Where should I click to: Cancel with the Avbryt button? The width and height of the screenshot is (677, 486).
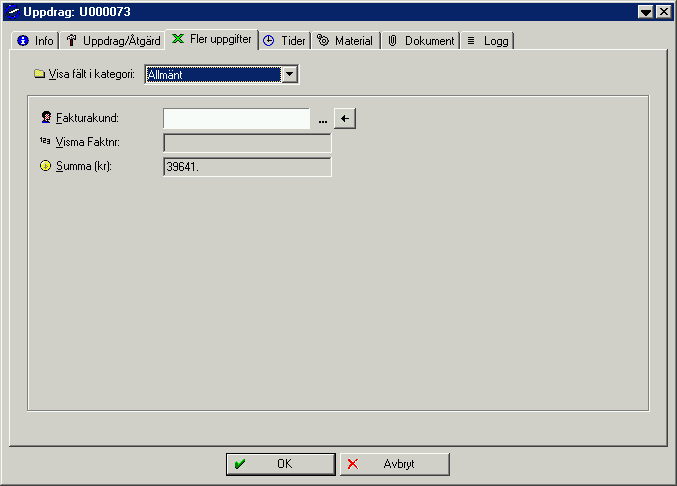tap(395, 464)
